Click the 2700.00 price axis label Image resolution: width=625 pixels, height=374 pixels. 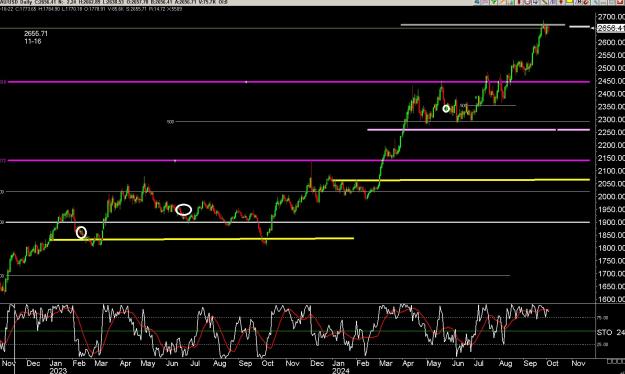(611, 17)
